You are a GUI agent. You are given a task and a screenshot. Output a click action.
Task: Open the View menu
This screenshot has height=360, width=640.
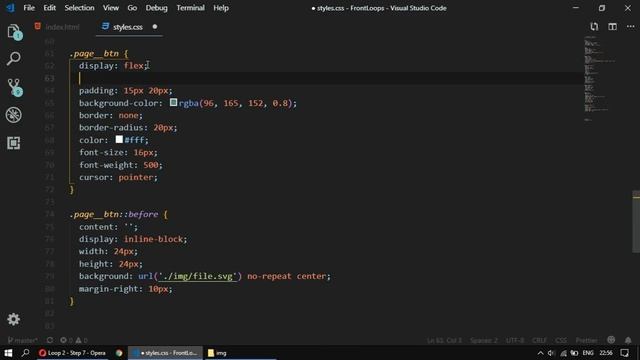[x=111, y=8]
